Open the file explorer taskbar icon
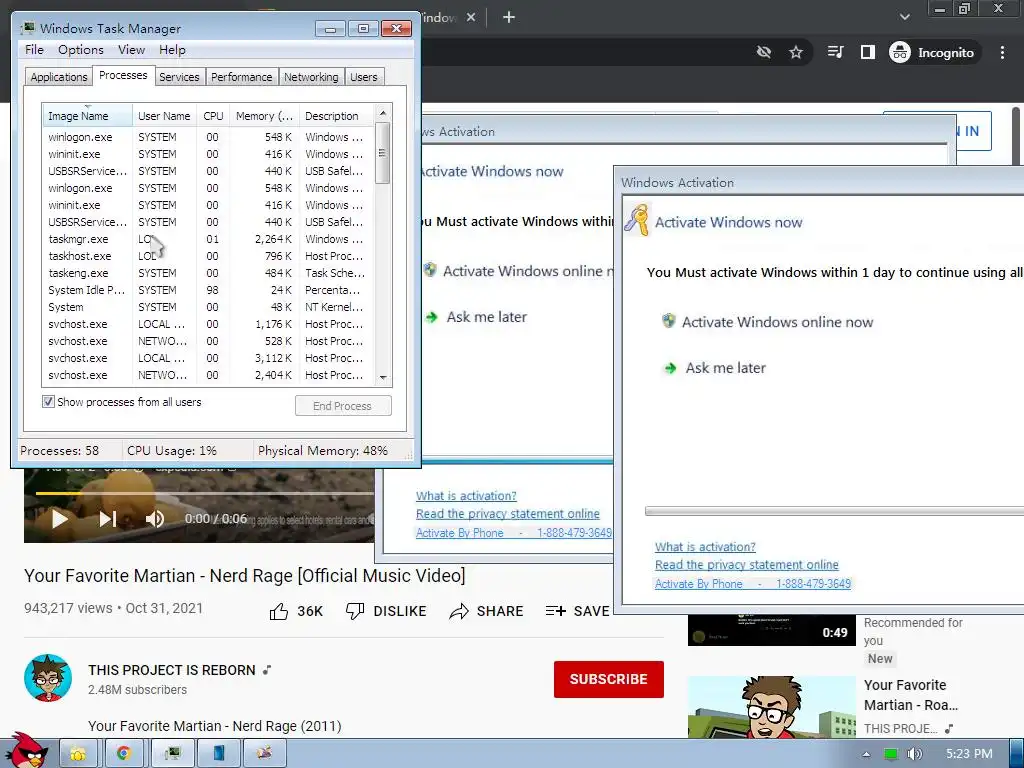Image resolution: width=1024 pixels, height=768 pixels. (78, 754)
